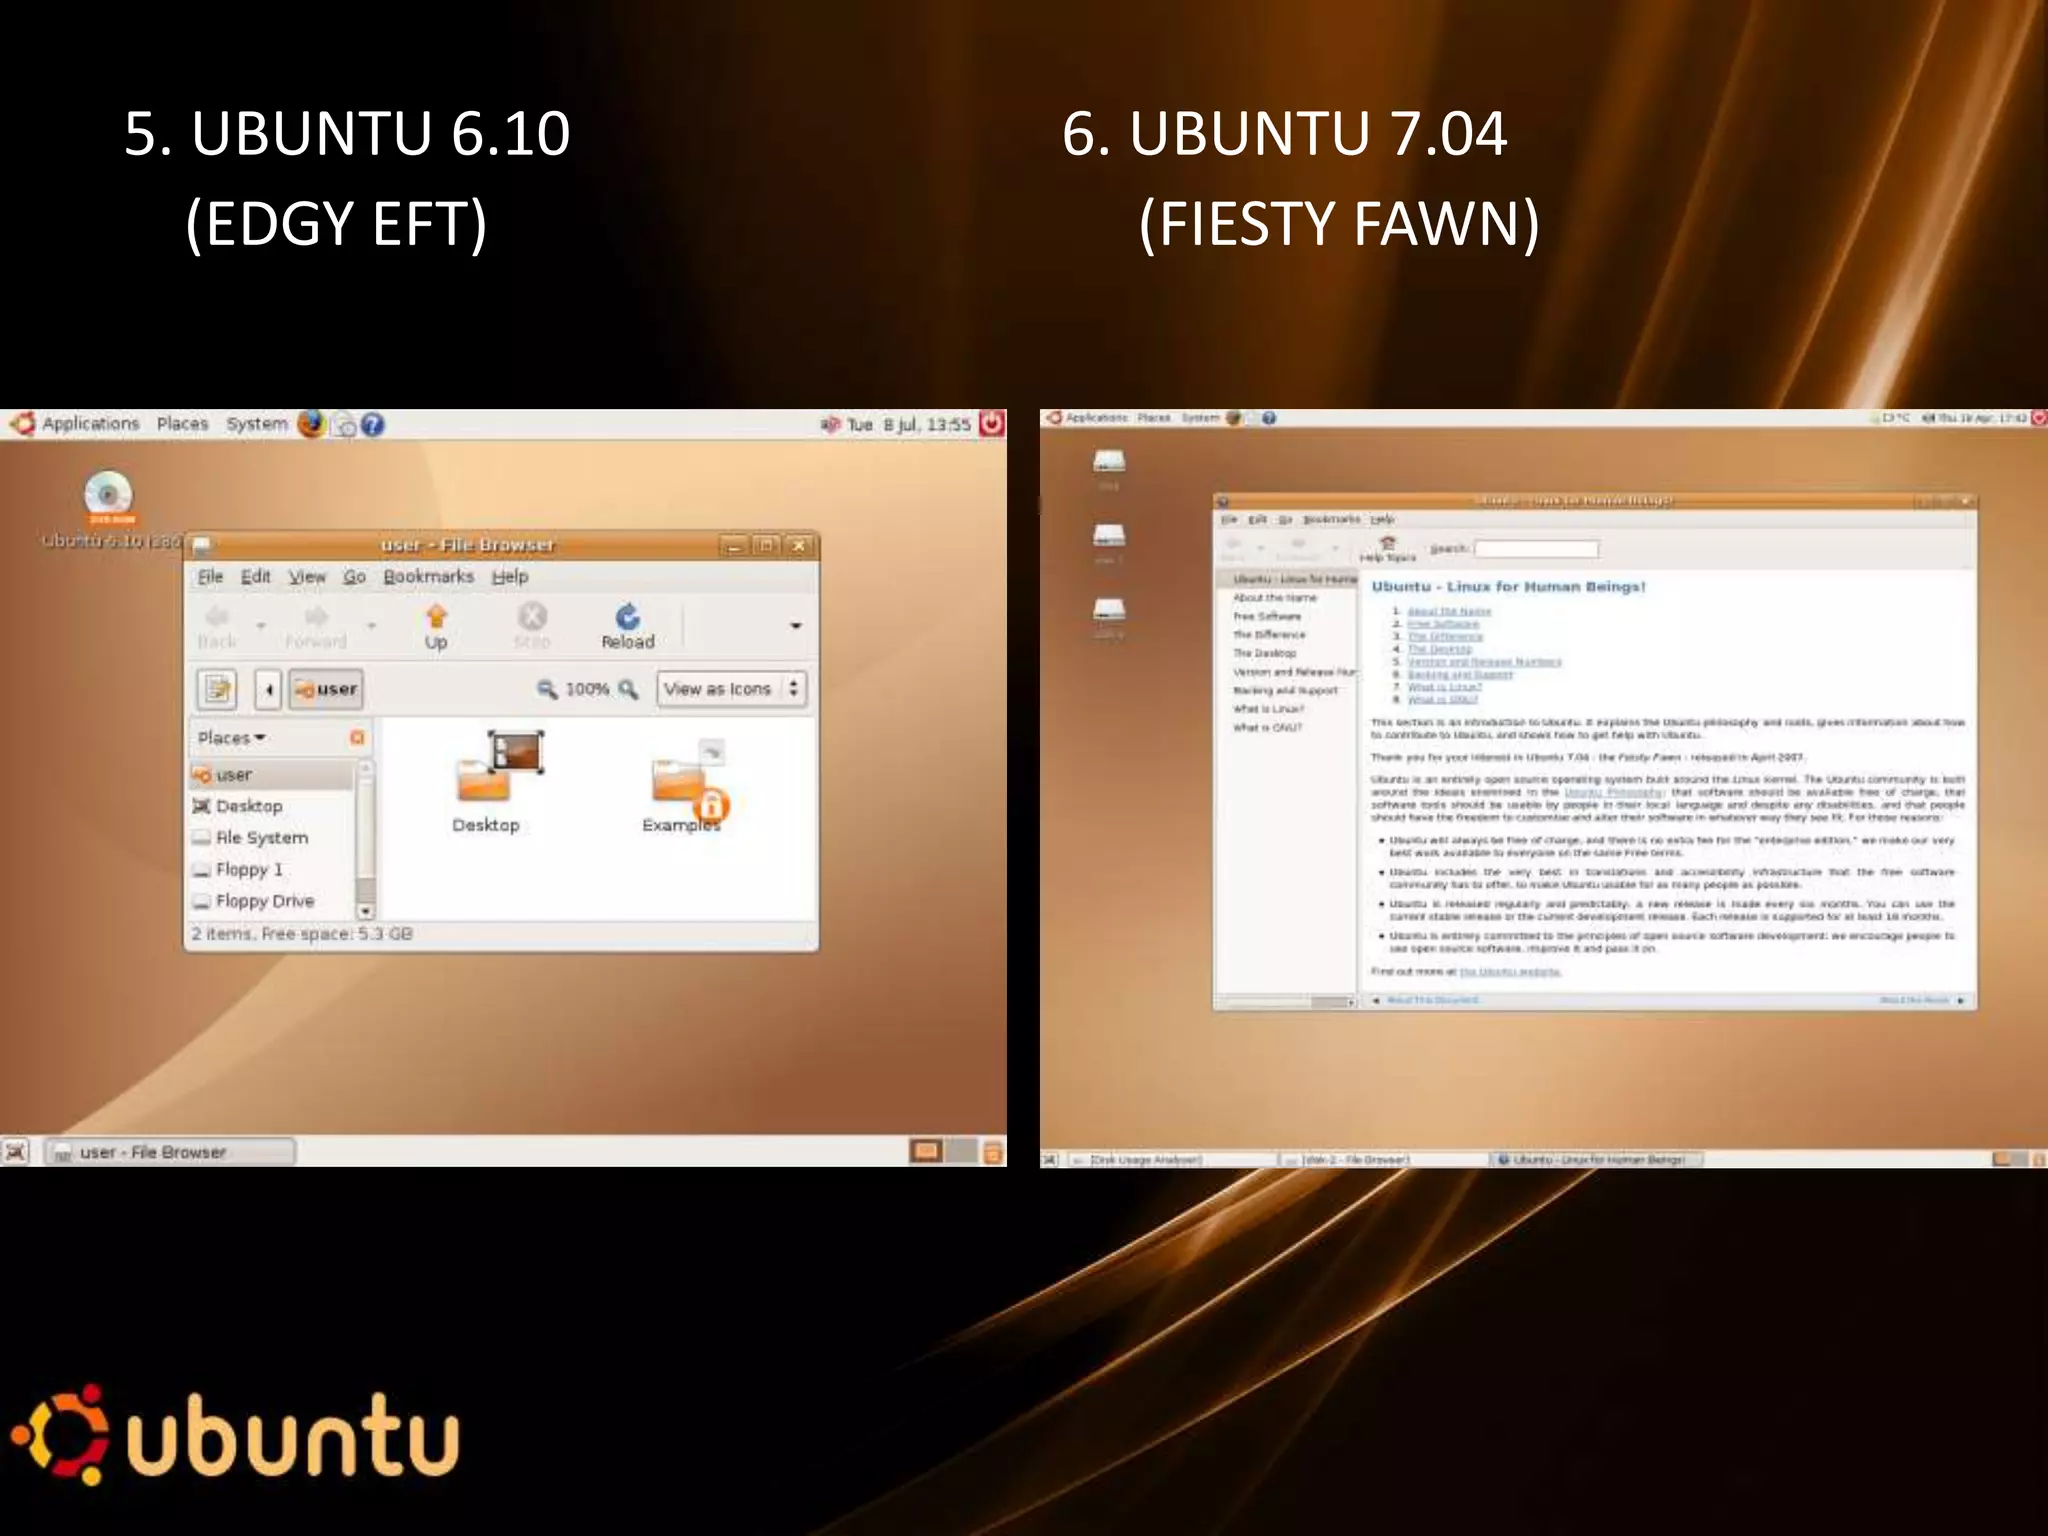Click Up arrow in 6.10 File Browser toolbar

click(x=436, y=627)
